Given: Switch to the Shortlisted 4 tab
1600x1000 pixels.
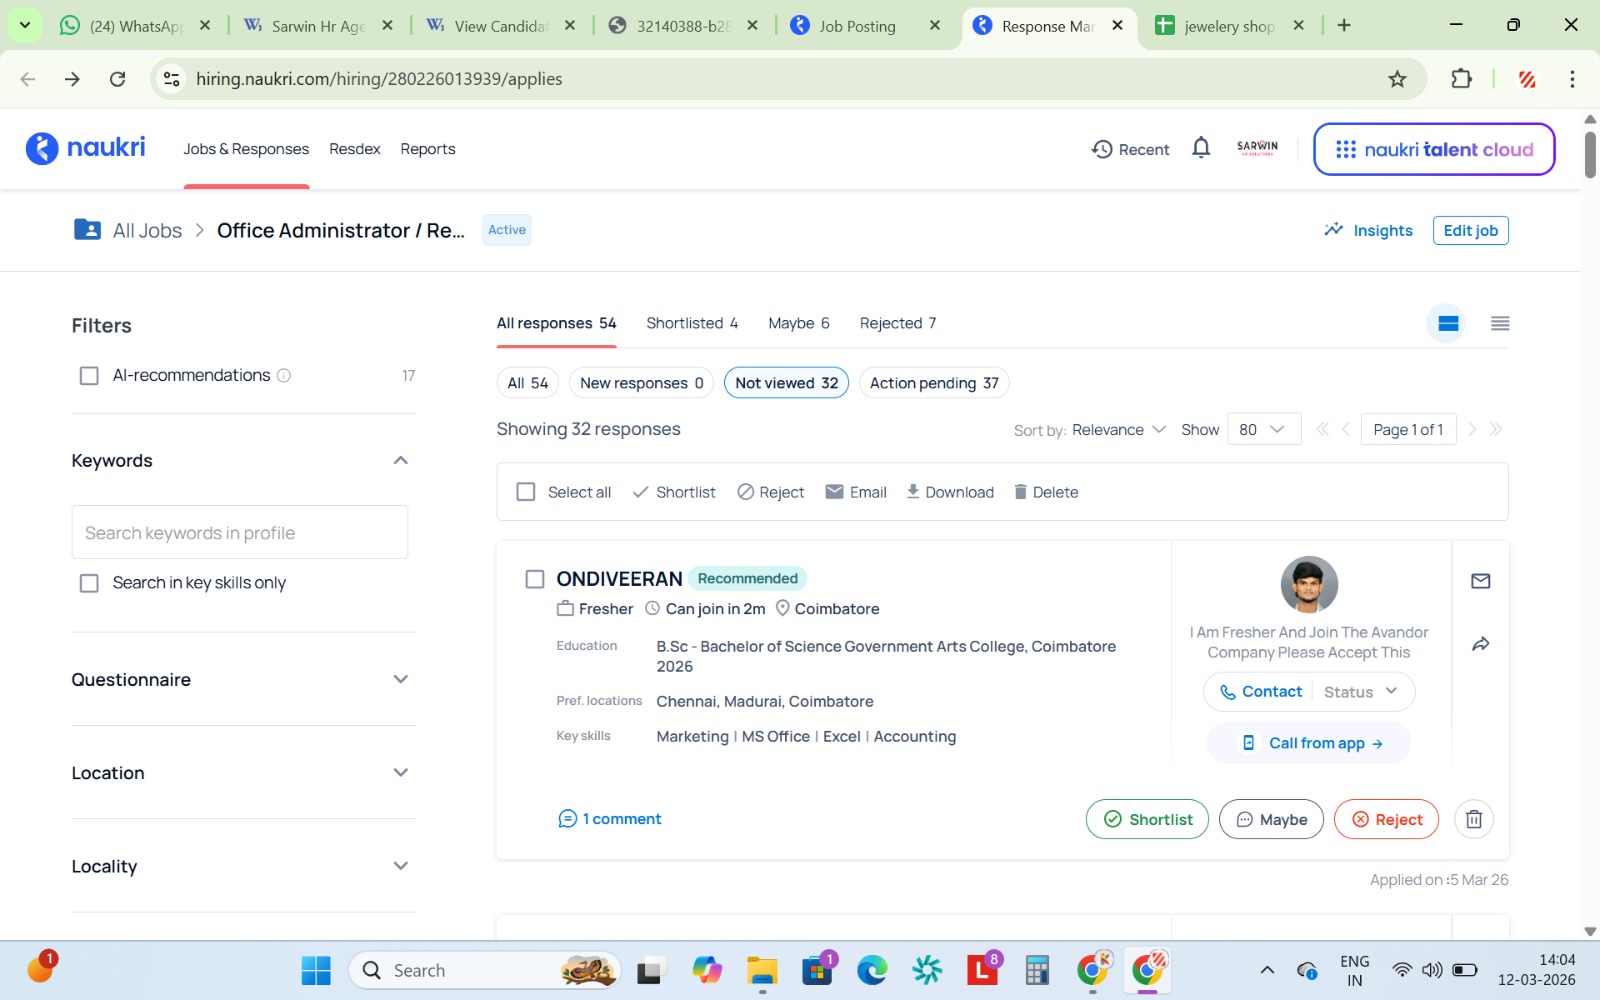Looking at the screenshot, I should [x=691, y=323].
